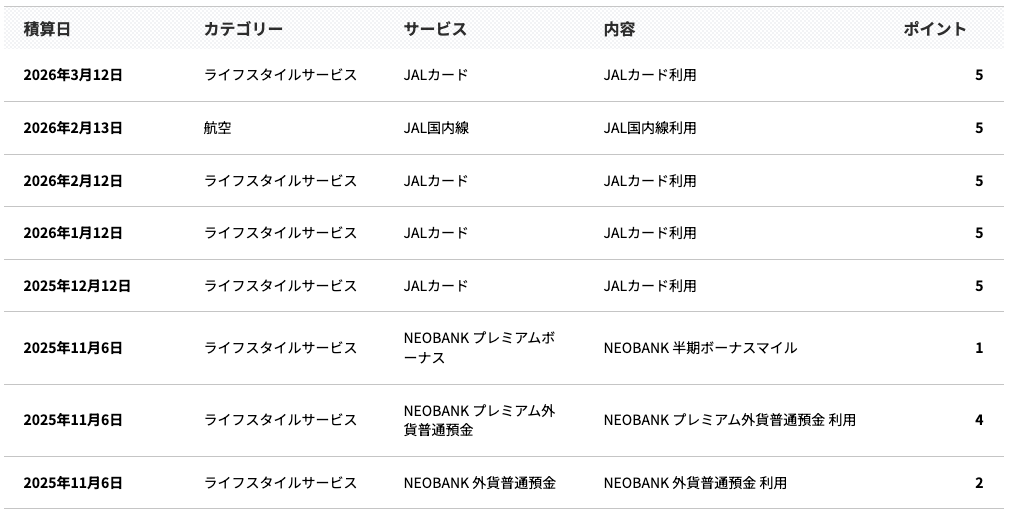
Task: Click the 内容 column header
Action: click(619, 29)
